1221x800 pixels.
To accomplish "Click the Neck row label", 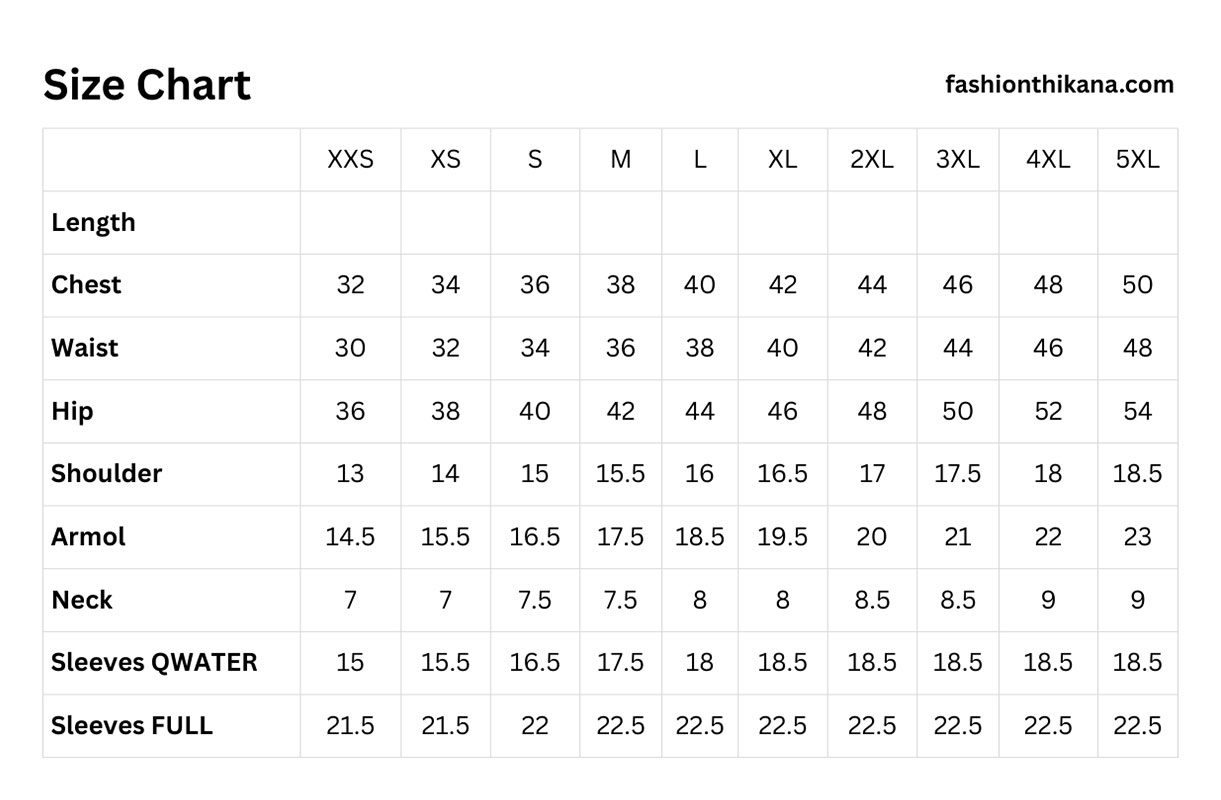I will (x=82, y=600).
